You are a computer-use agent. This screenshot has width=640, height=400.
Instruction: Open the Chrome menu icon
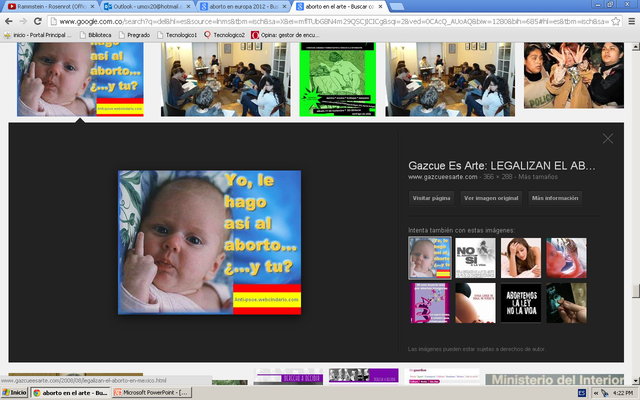[x=631, y=21]
